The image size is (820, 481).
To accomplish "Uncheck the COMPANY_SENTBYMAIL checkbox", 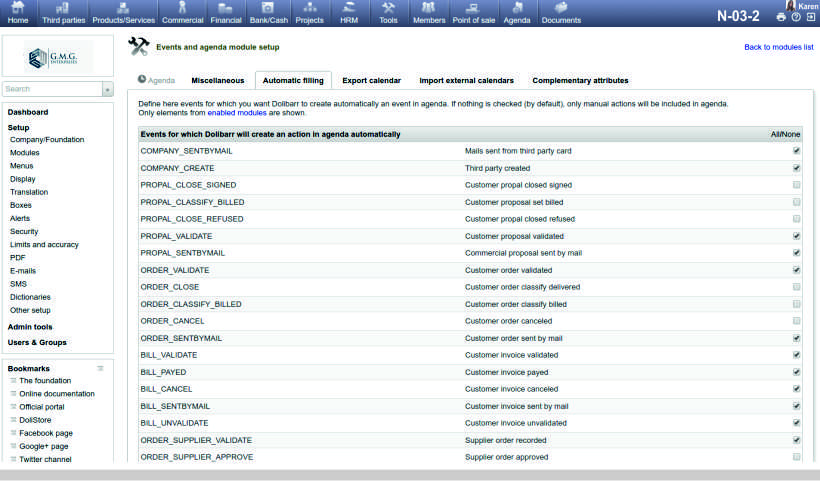I will (x=796, y=151).
